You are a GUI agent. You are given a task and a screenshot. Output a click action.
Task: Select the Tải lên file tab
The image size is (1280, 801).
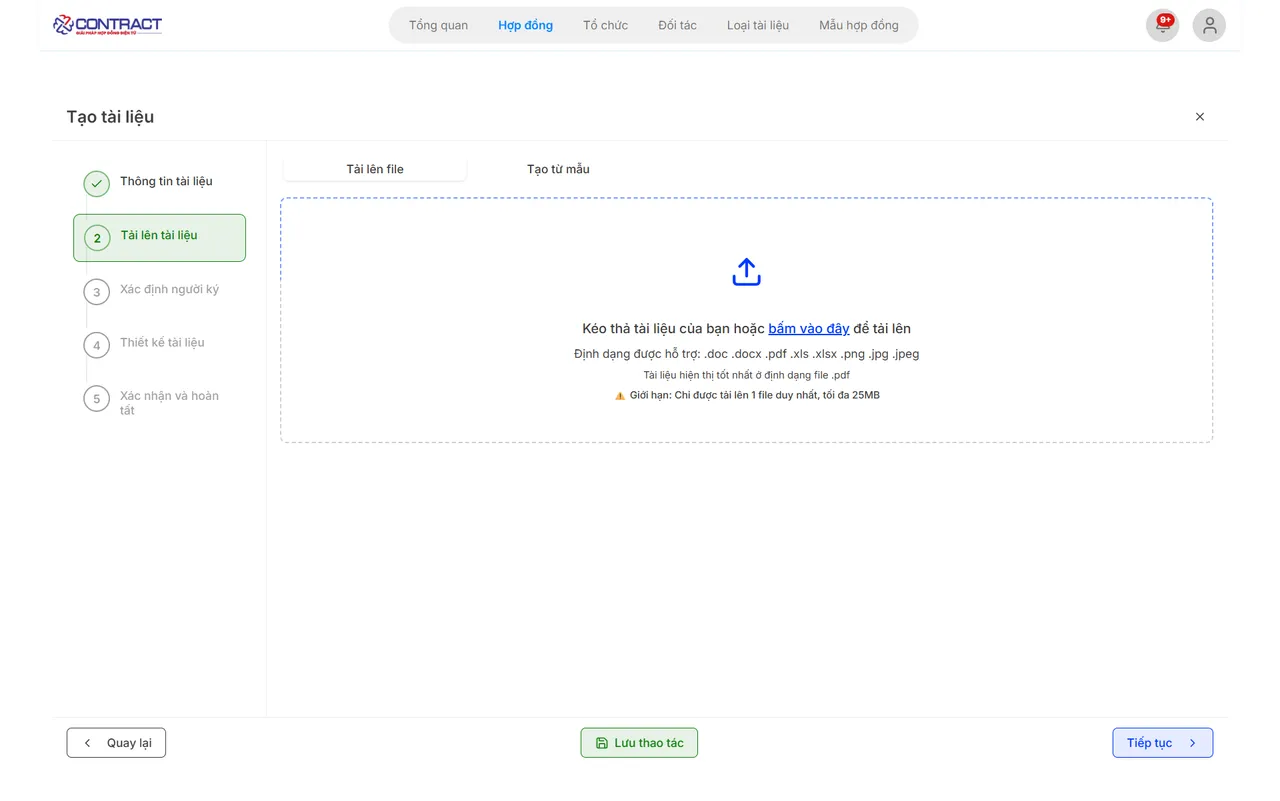375,169
